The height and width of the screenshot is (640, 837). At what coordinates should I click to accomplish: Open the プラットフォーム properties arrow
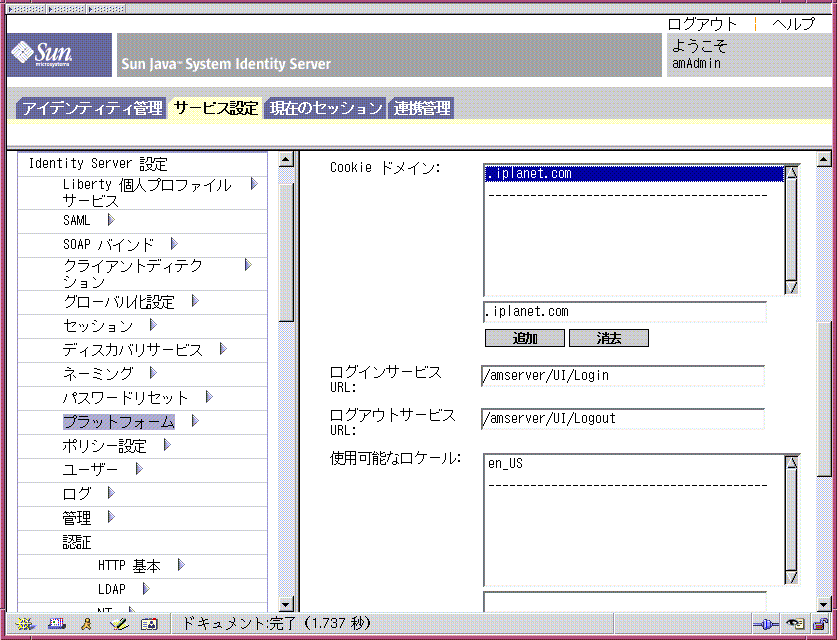click(x=195, y=421)
